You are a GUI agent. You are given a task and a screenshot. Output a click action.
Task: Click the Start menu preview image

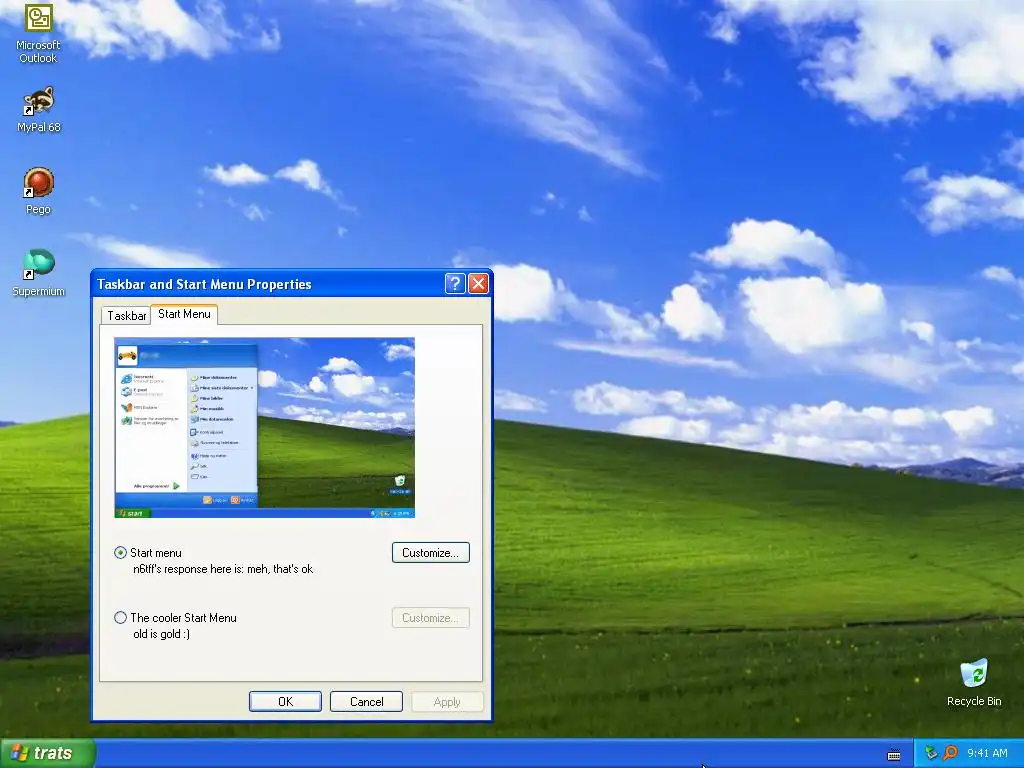tap(264, 428)
